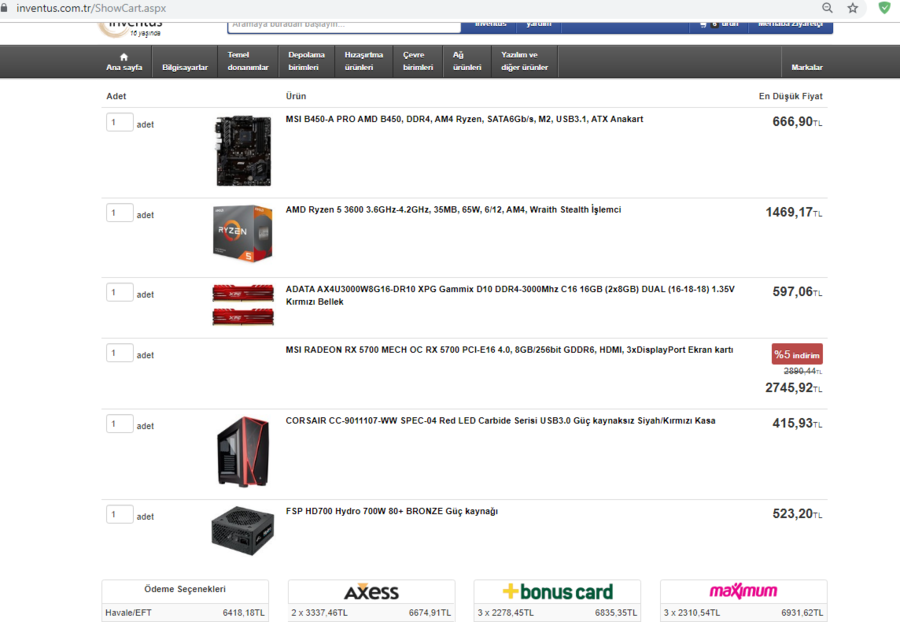Click bonus card 3 x 2278,45TL installment row
Viewport: 900px width, 622px height.
tap(557, 613)
